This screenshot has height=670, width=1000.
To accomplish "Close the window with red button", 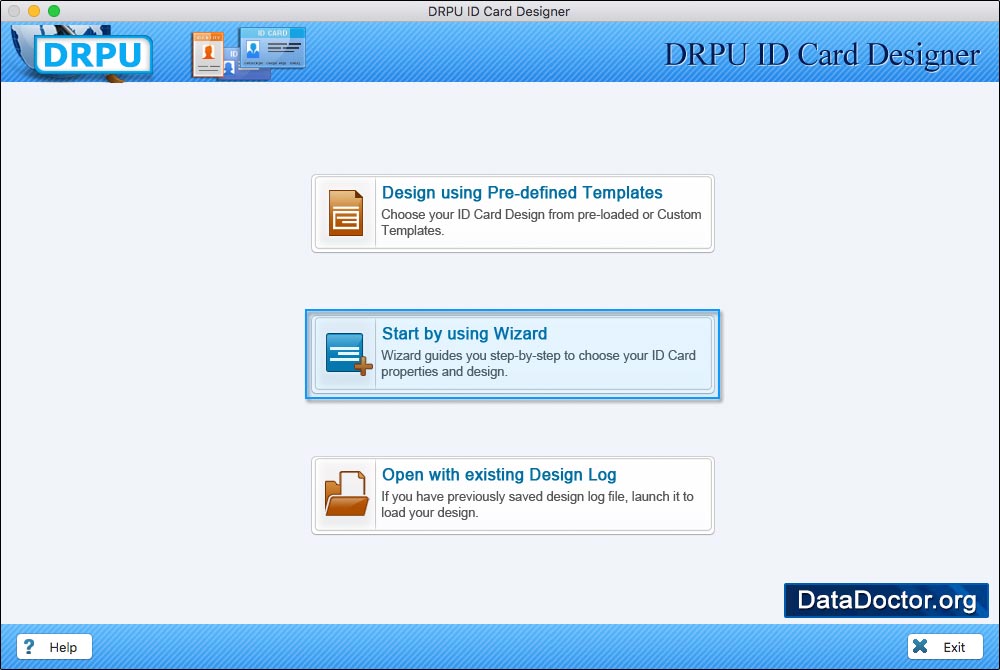I will click(14, 11).
